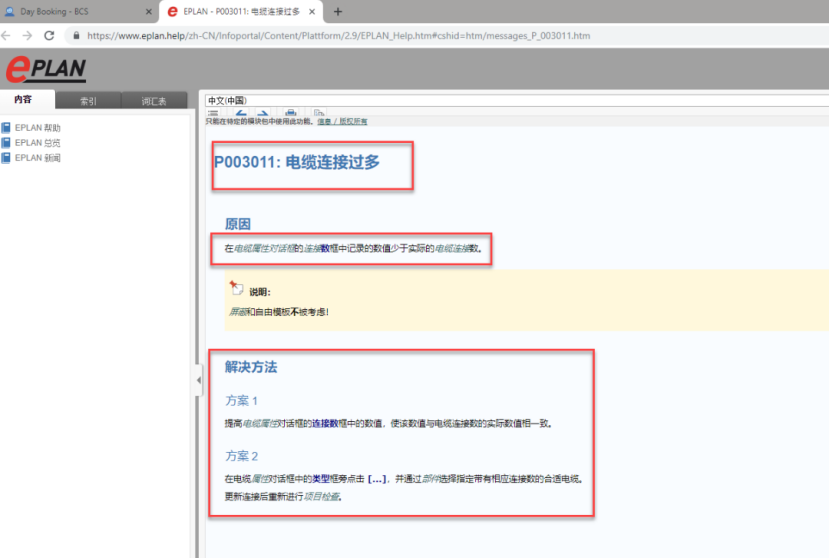Close the EPLAN P003011 tab

[312, 12]
